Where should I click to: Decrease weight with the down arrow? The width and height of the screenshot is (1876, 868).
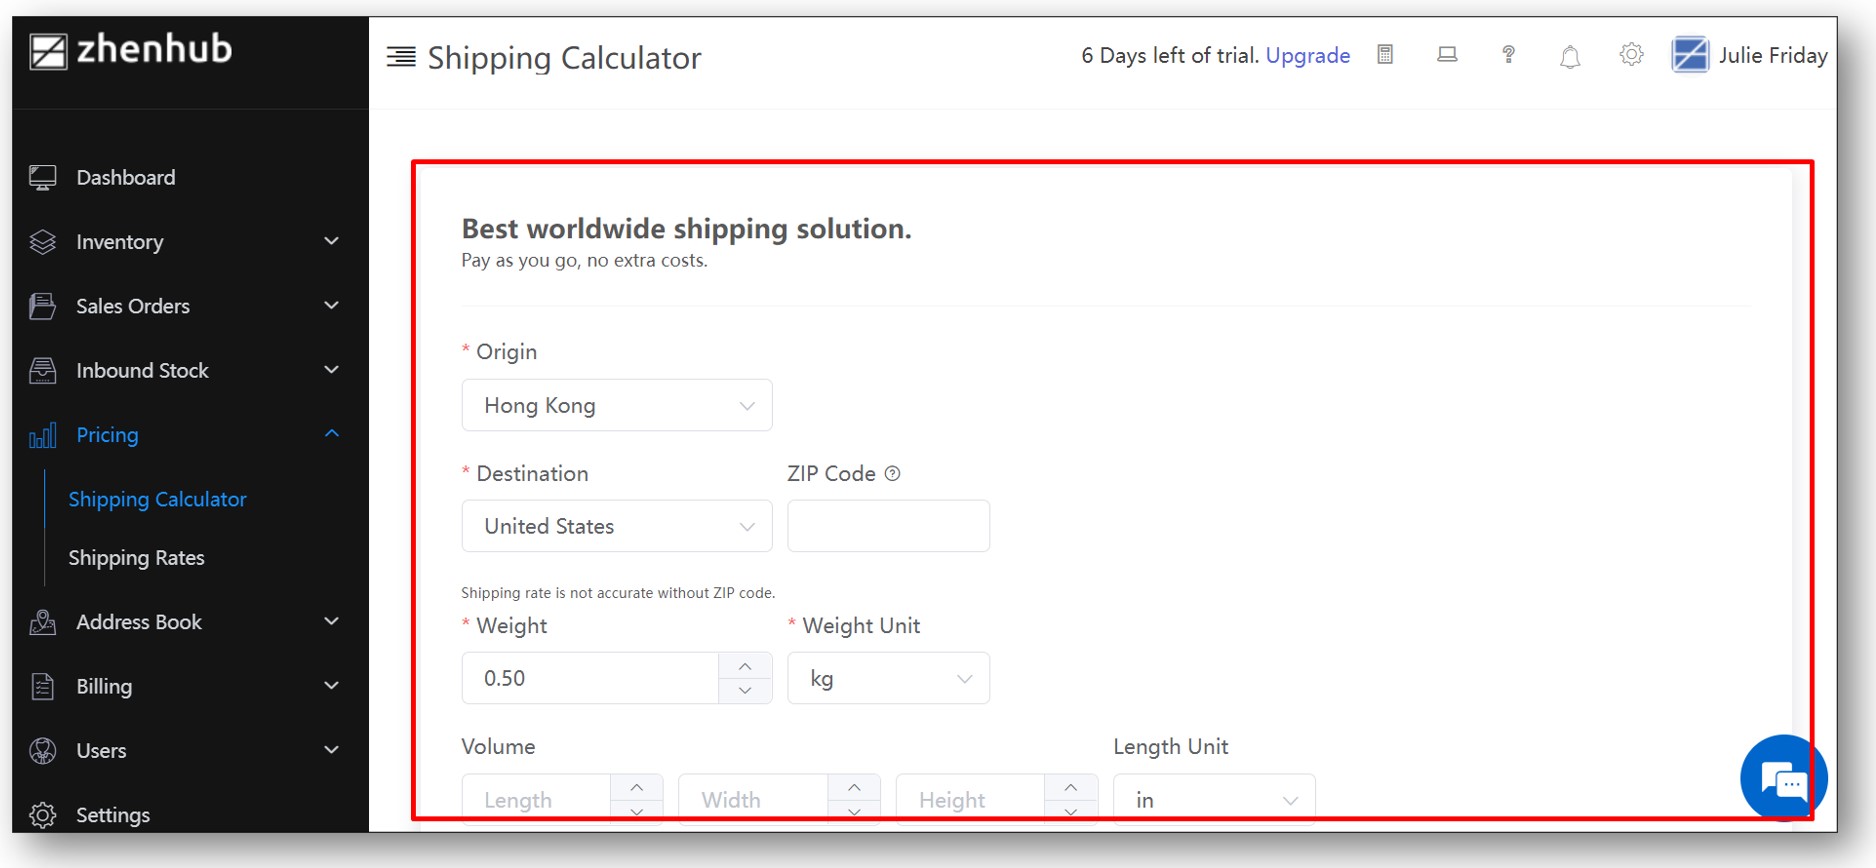[x=745, y=690]
